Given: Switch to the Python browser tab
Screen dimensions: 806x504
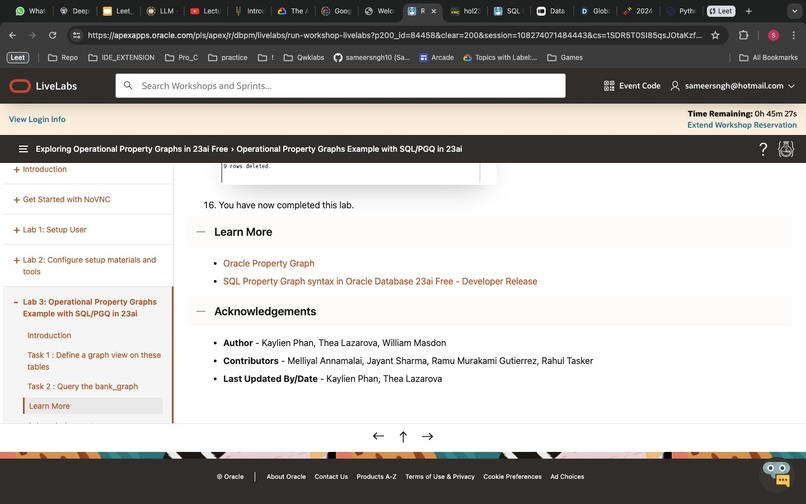Looking at the screenshot, I should (681, 11).
